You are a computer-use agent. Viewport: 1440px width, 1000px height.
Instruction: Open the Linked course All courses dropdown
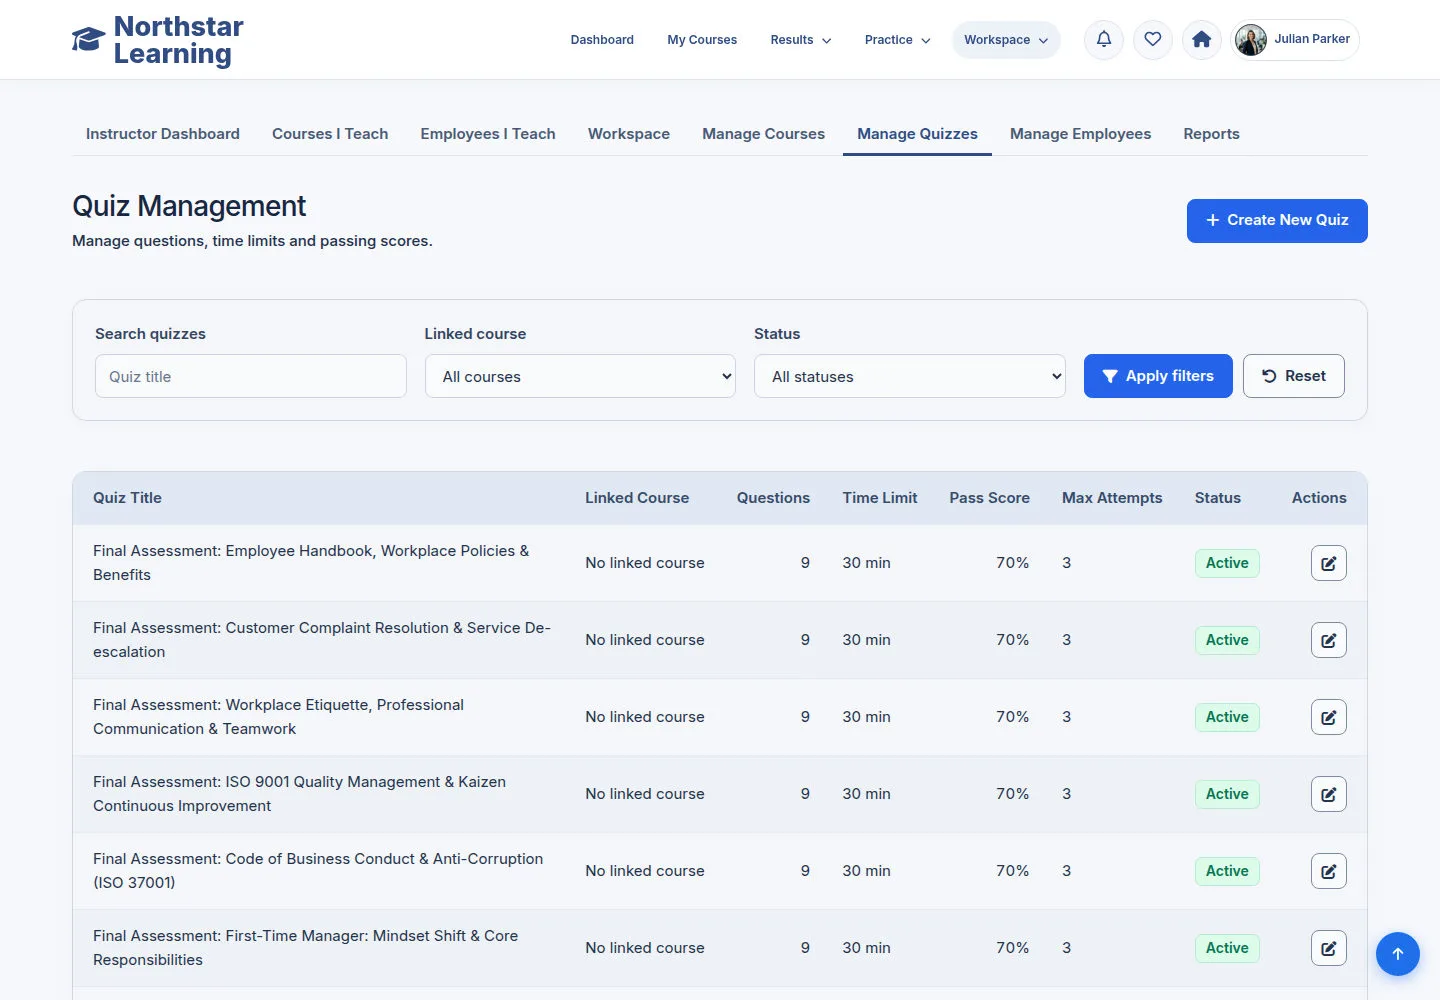click(580, 376)
